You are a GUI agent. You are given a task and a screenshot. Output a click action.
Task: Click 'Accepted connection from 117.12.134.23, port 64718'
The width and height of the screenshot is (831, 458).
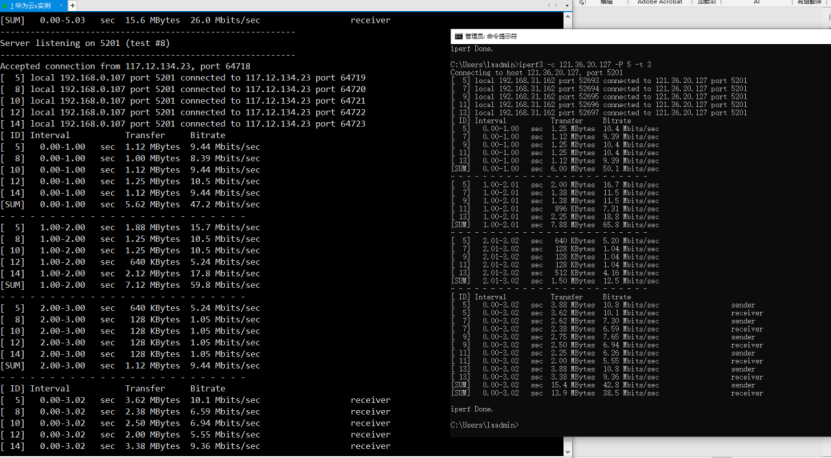[x=125, y=66]
